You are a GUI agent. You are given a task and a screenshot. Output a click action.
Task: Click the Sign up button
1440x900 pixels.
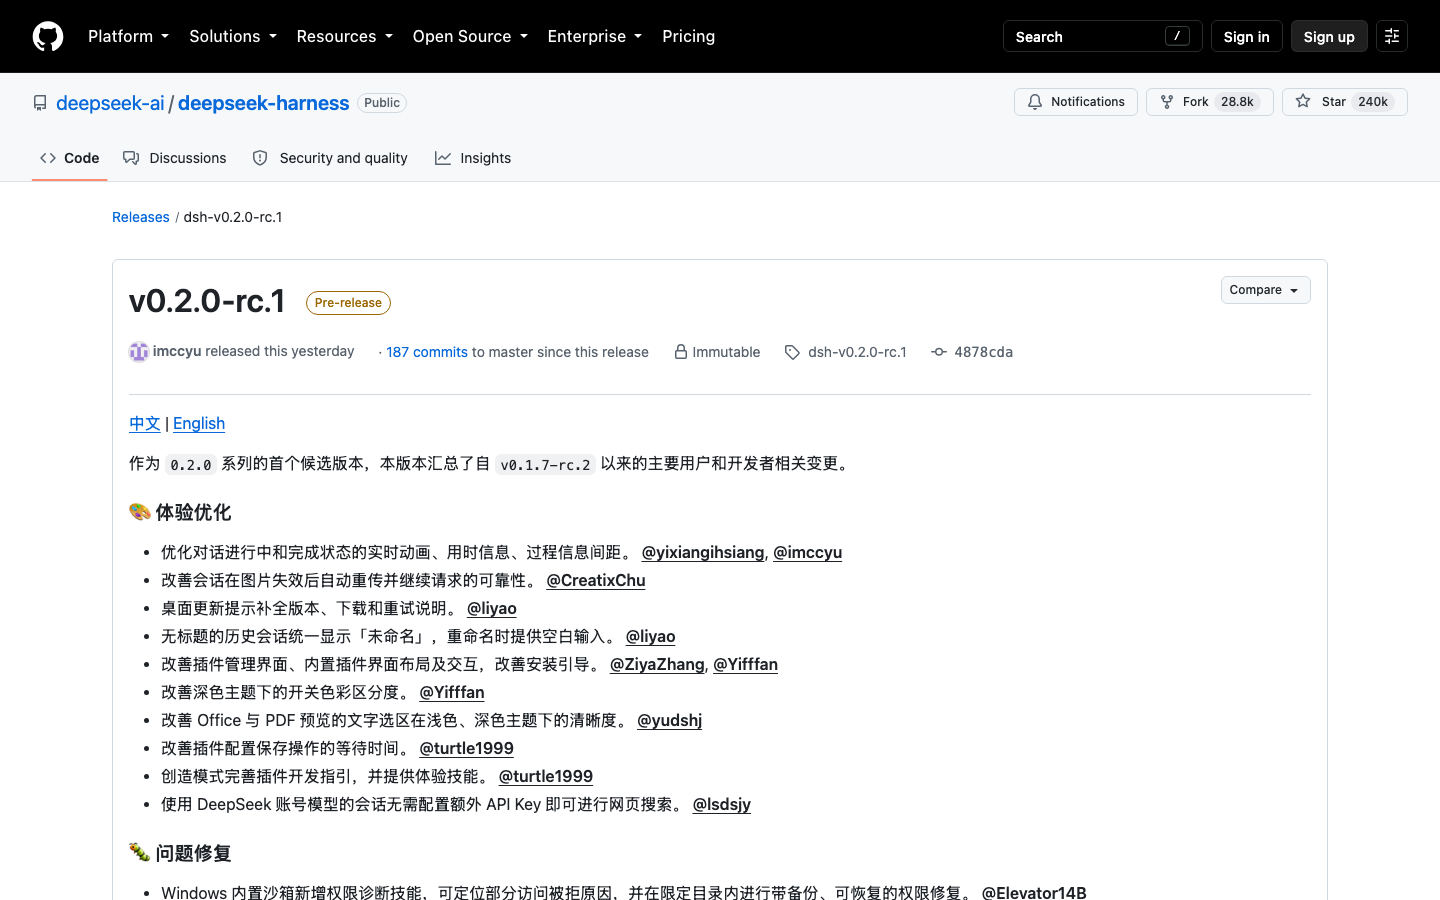click(x=1329, y=36)
